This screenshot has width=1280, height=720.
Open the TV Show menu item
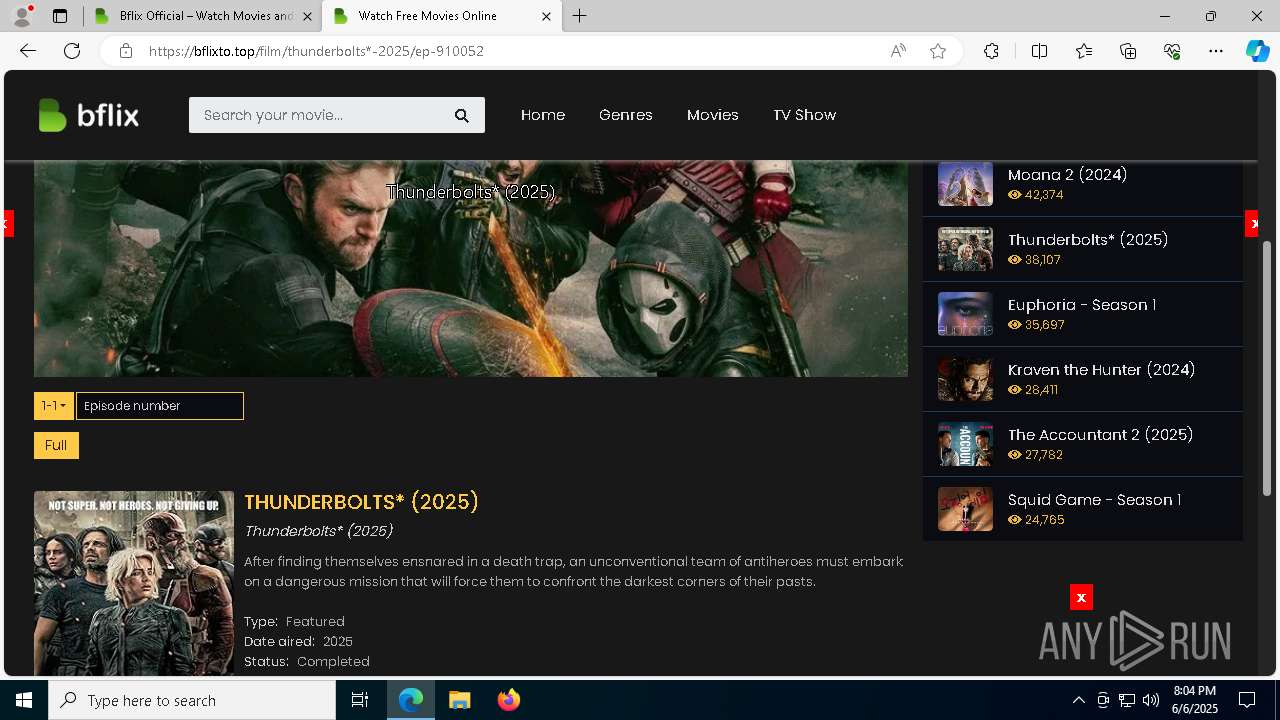point(804,115)
